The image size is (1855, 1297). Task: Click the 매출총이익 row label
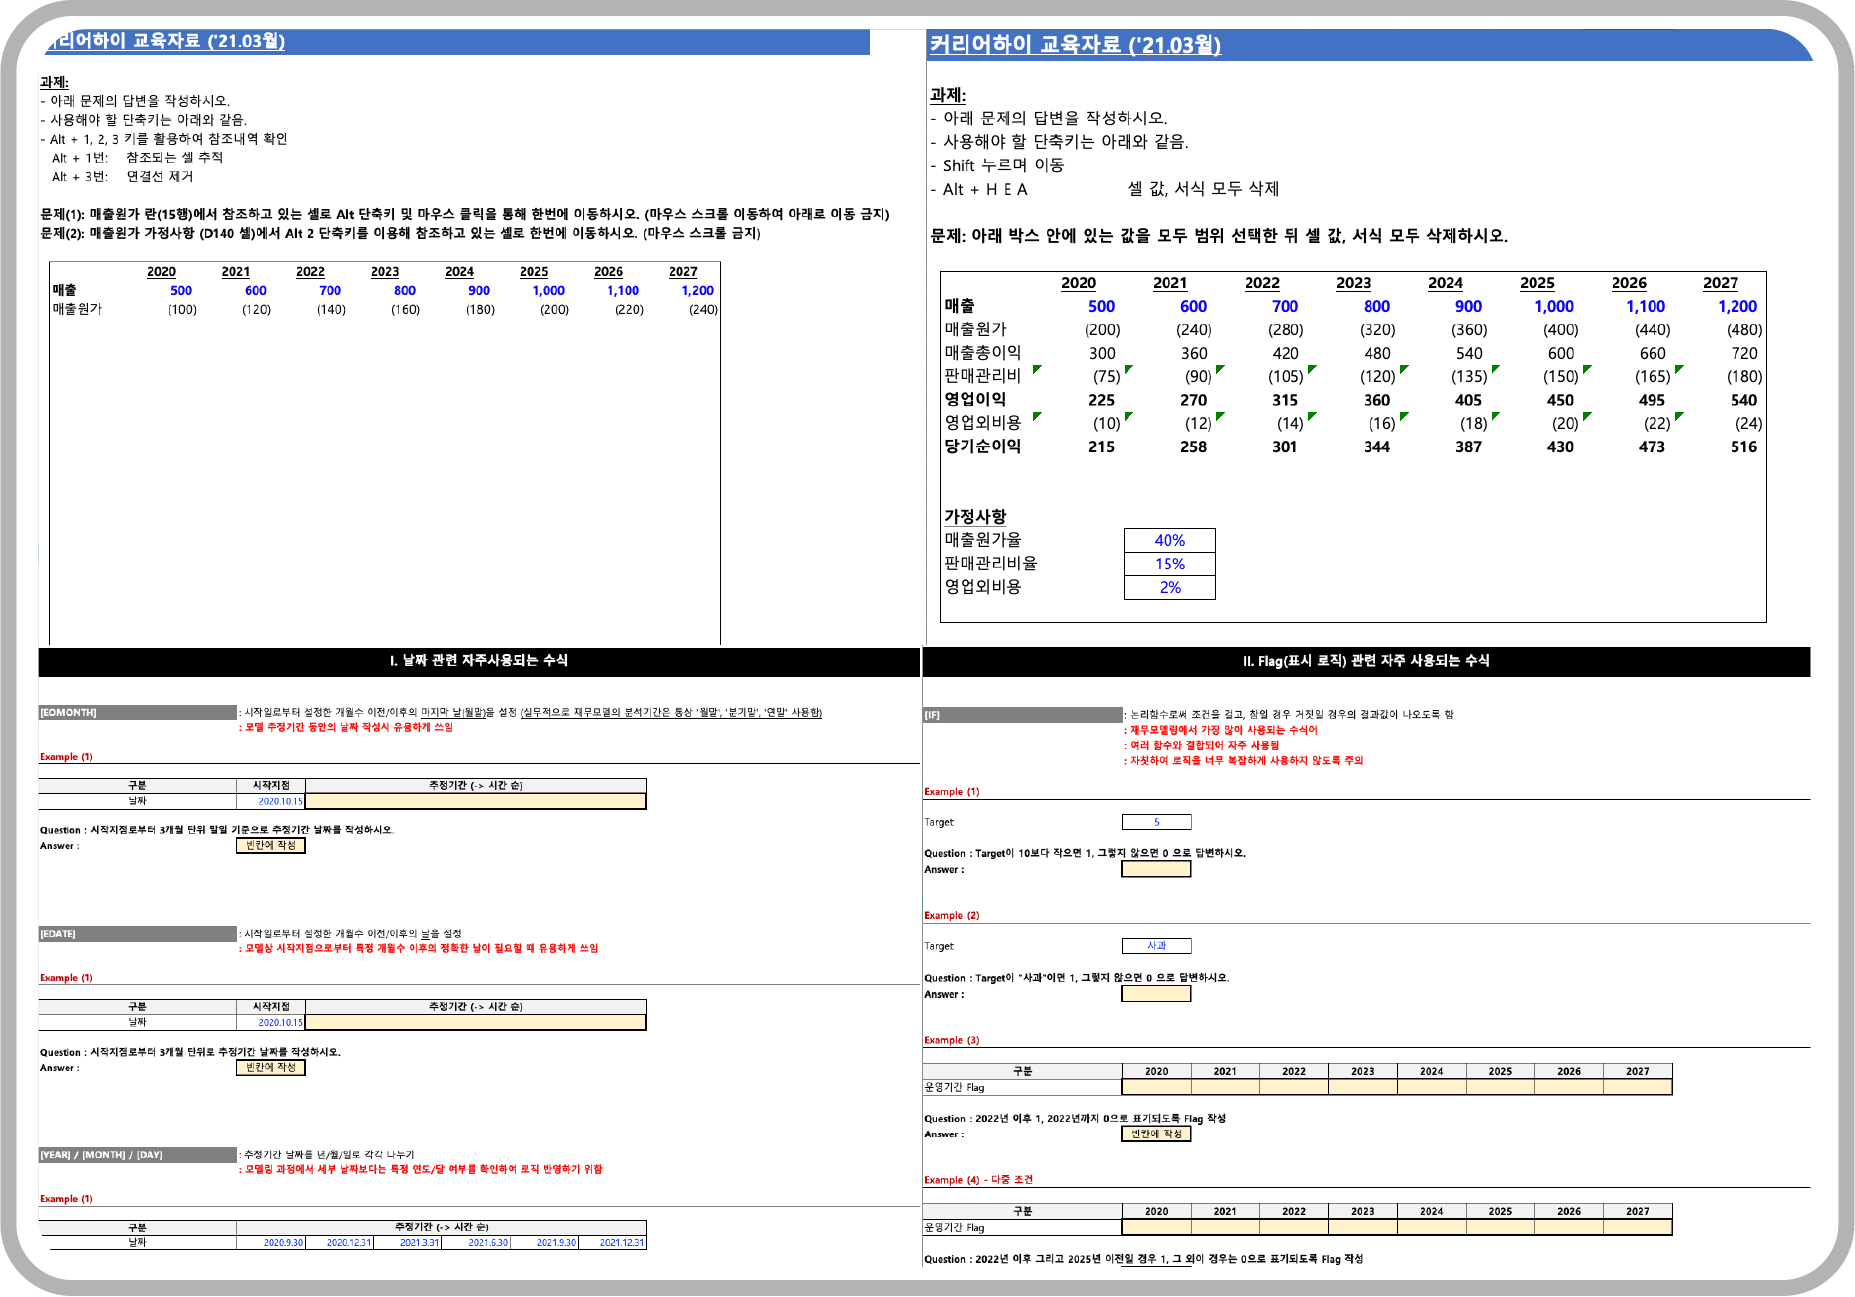(x=982, y=353)
